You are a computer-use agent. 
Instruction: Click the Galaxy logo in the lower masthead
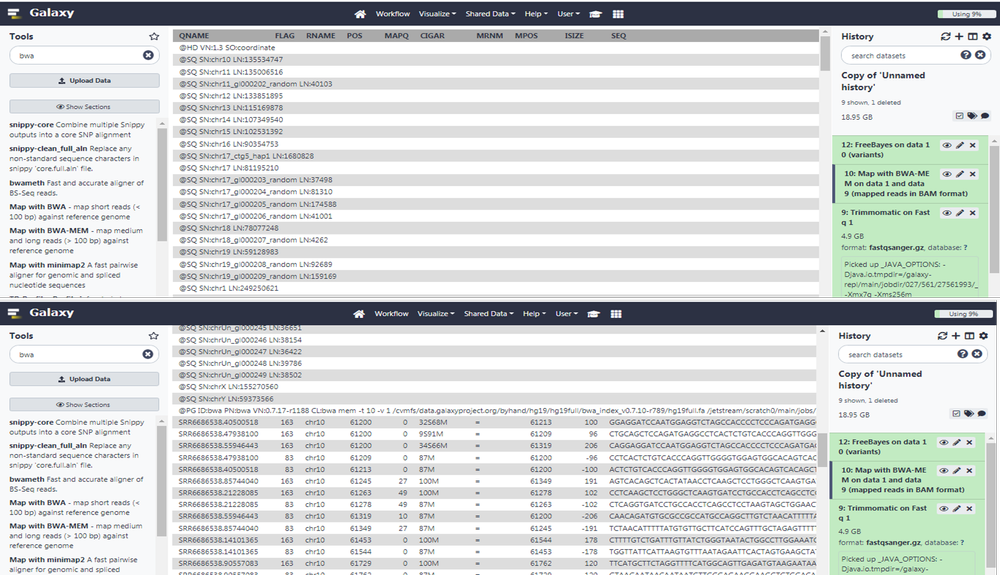pos(41,313)
